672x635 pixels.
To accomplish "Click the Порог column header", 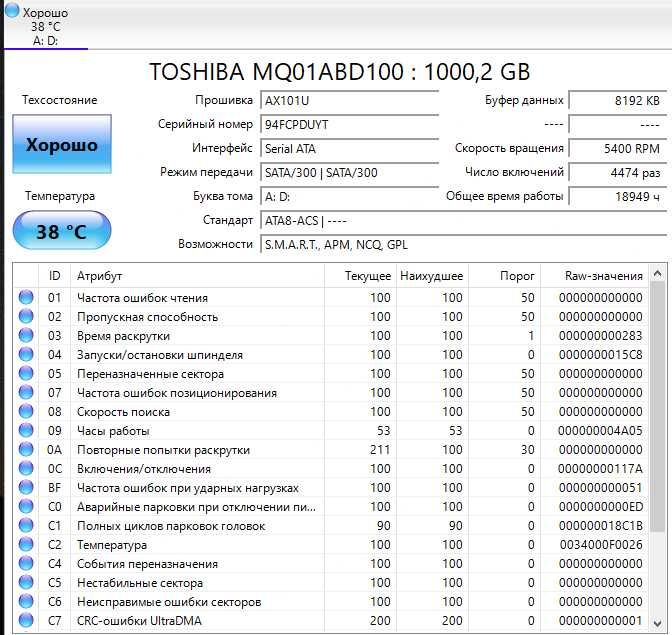I will click(x=504, y=276).
